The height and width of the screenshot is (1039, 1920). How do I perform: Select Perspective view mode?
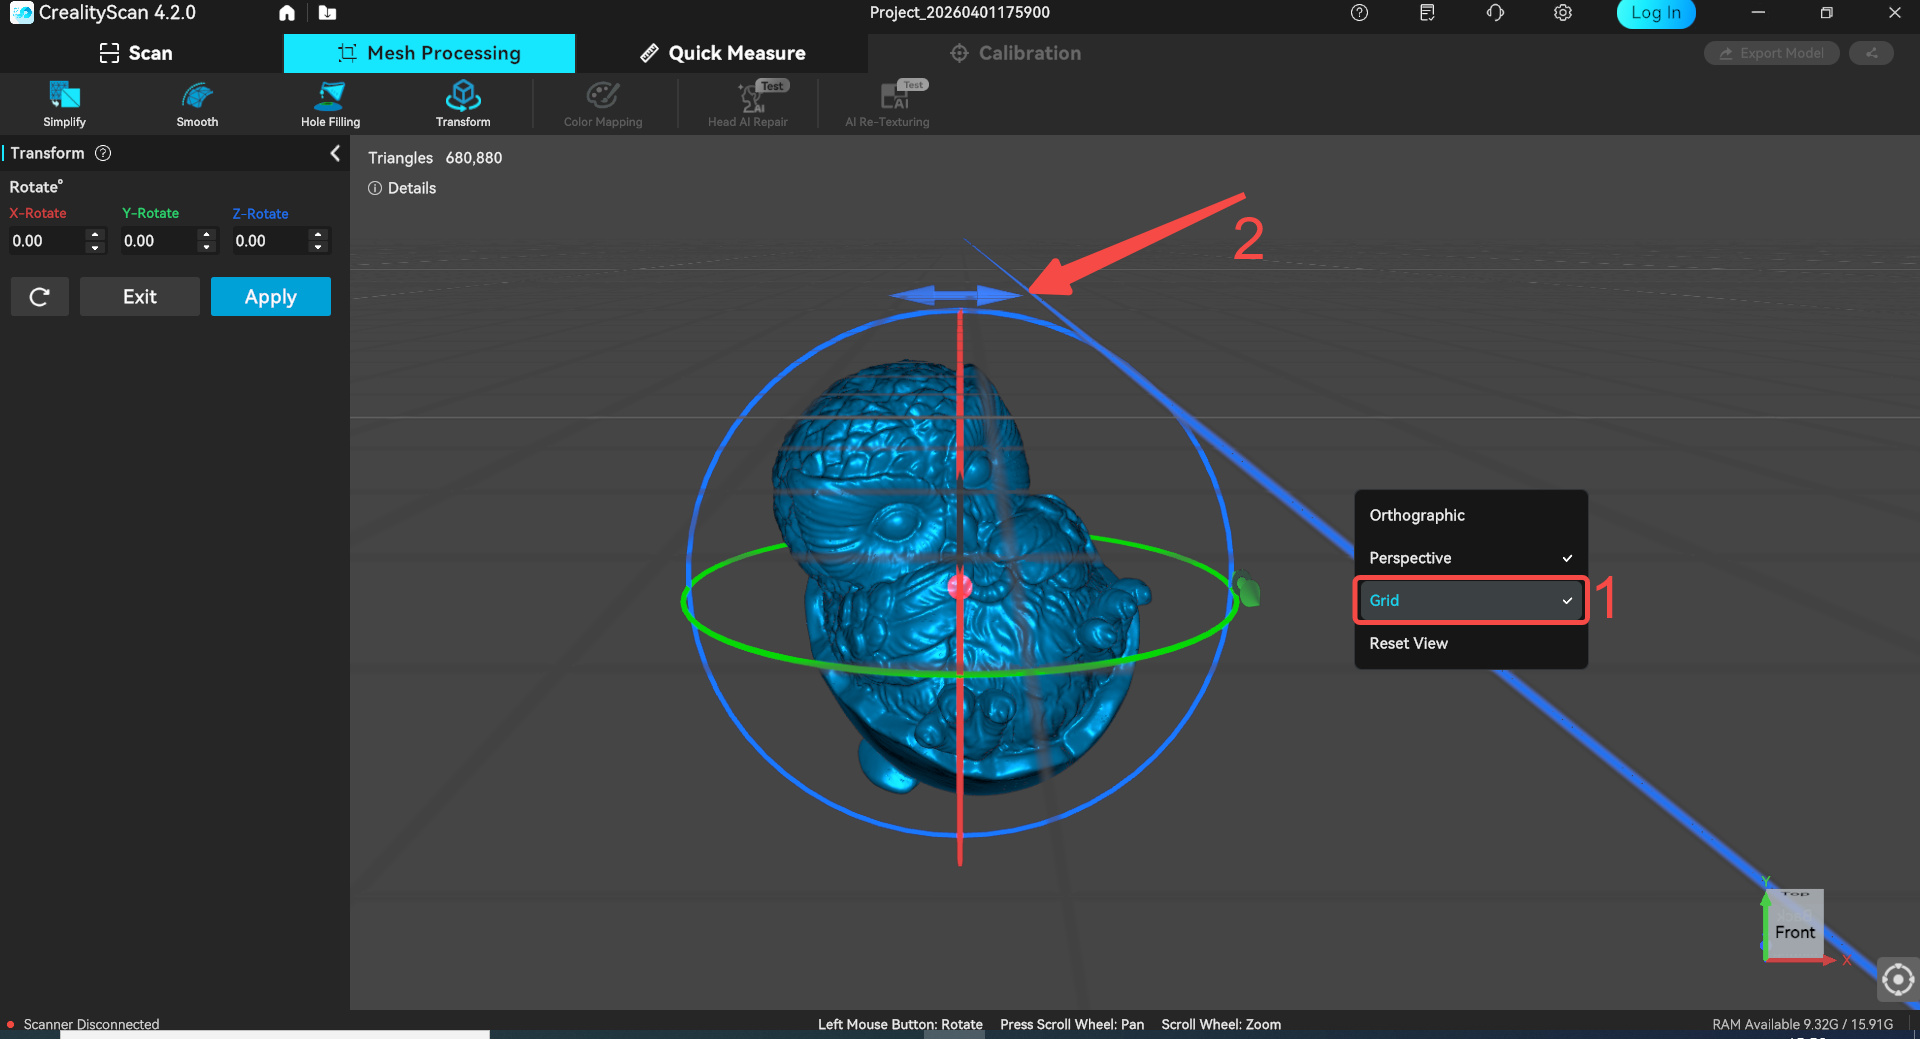click(1470, 558)
